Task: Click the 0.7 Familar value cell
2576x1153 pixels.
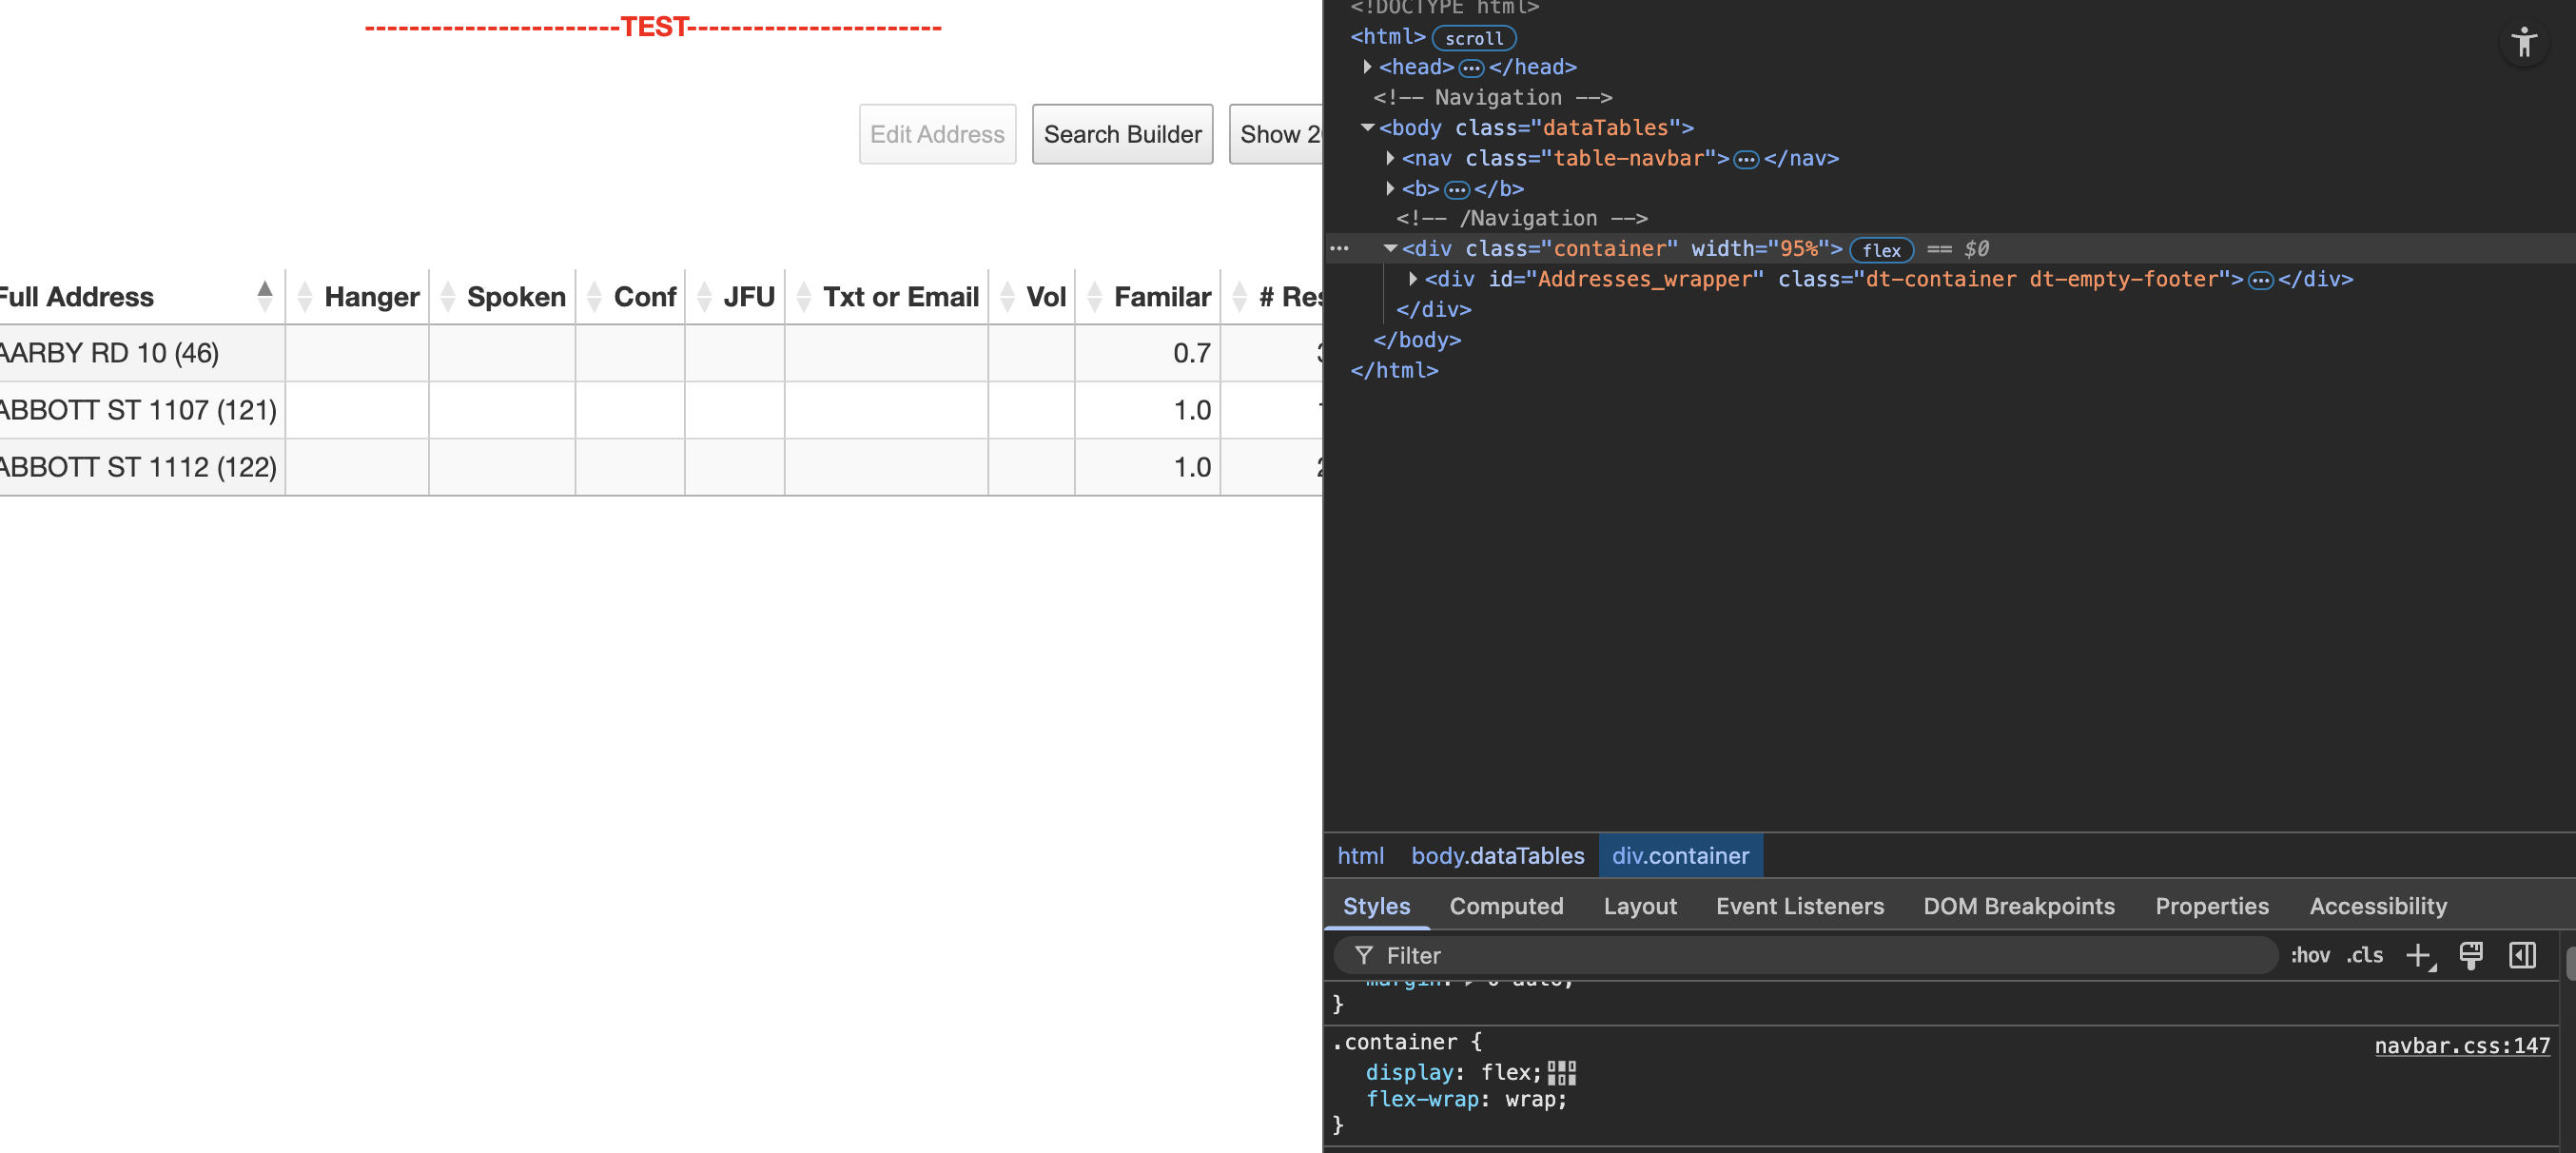Action: pos(1147,352)
